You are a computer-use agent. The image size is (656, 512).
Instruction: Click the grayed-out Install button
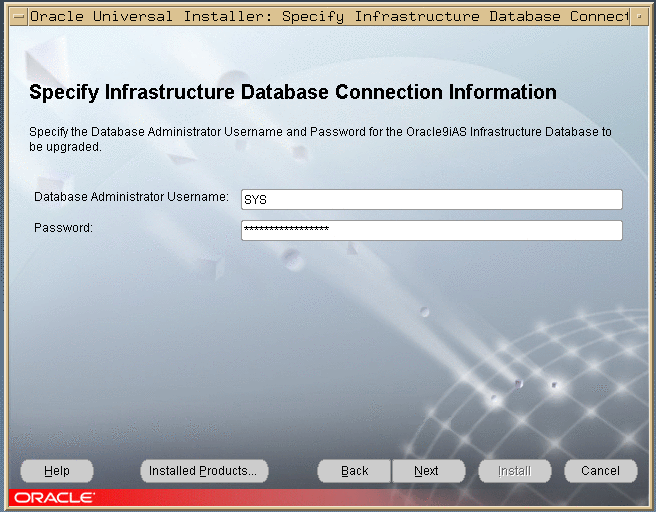(x=515, y=471)
